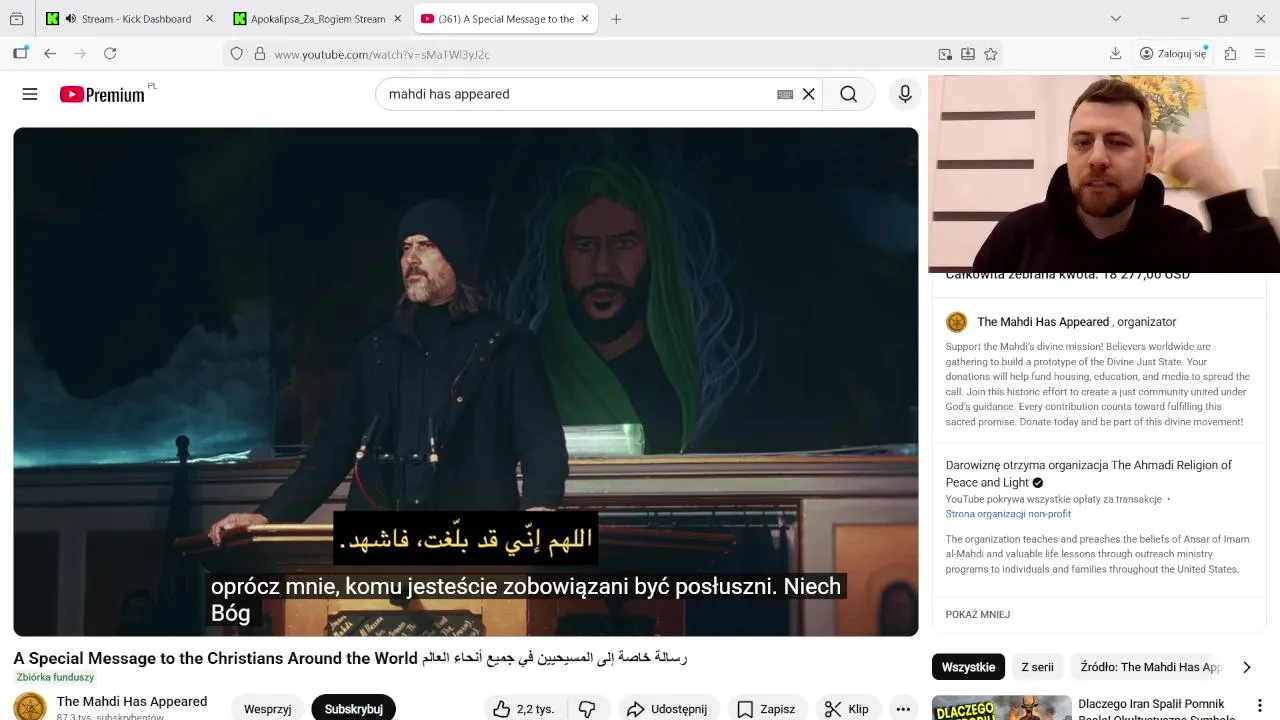Click the Wesprzyj button

(267, 709)
